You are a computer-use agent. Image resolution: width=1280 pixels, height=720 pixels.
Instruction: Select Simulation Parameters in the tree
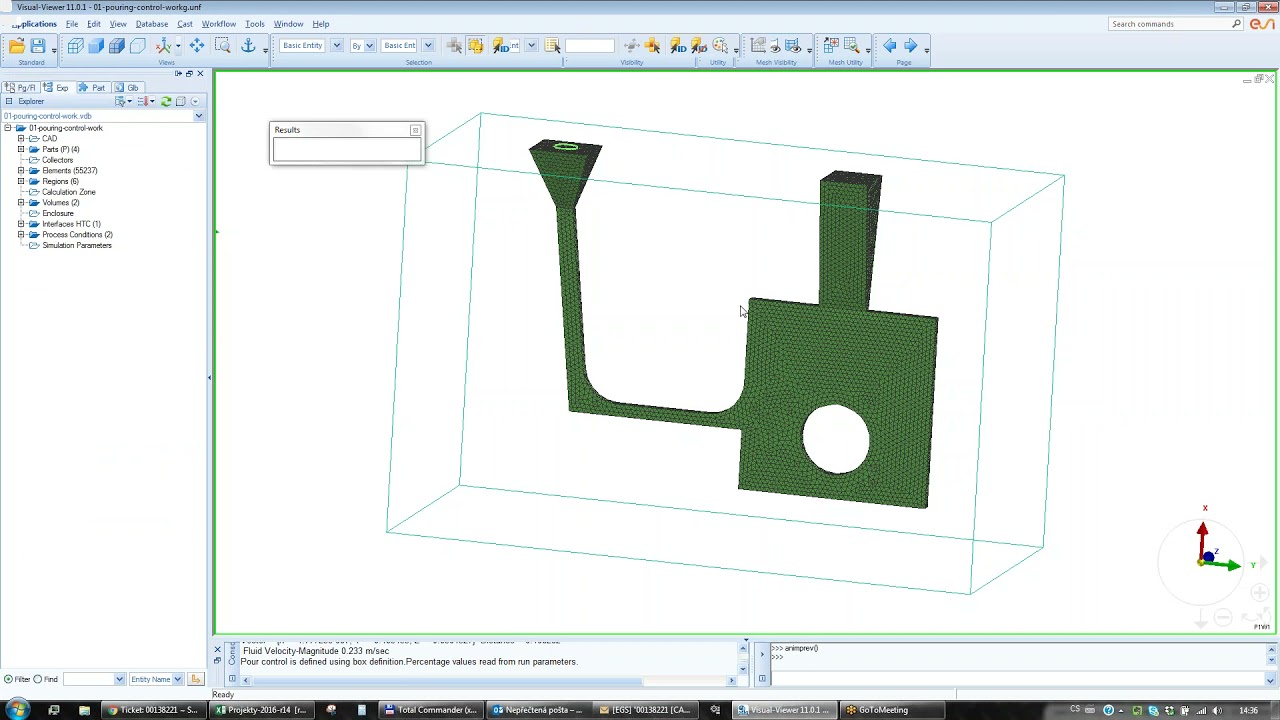[x=76, y=245]
